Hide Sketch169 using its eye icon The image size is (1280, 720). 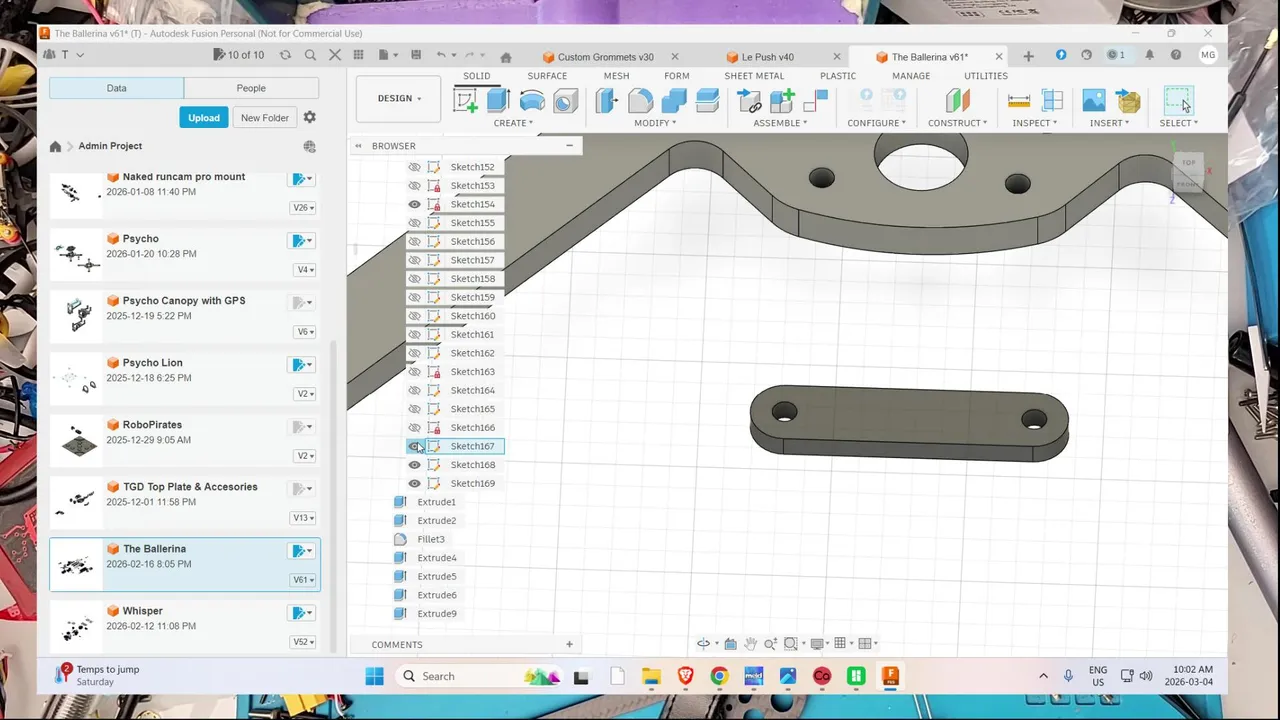tap(414, 483)
